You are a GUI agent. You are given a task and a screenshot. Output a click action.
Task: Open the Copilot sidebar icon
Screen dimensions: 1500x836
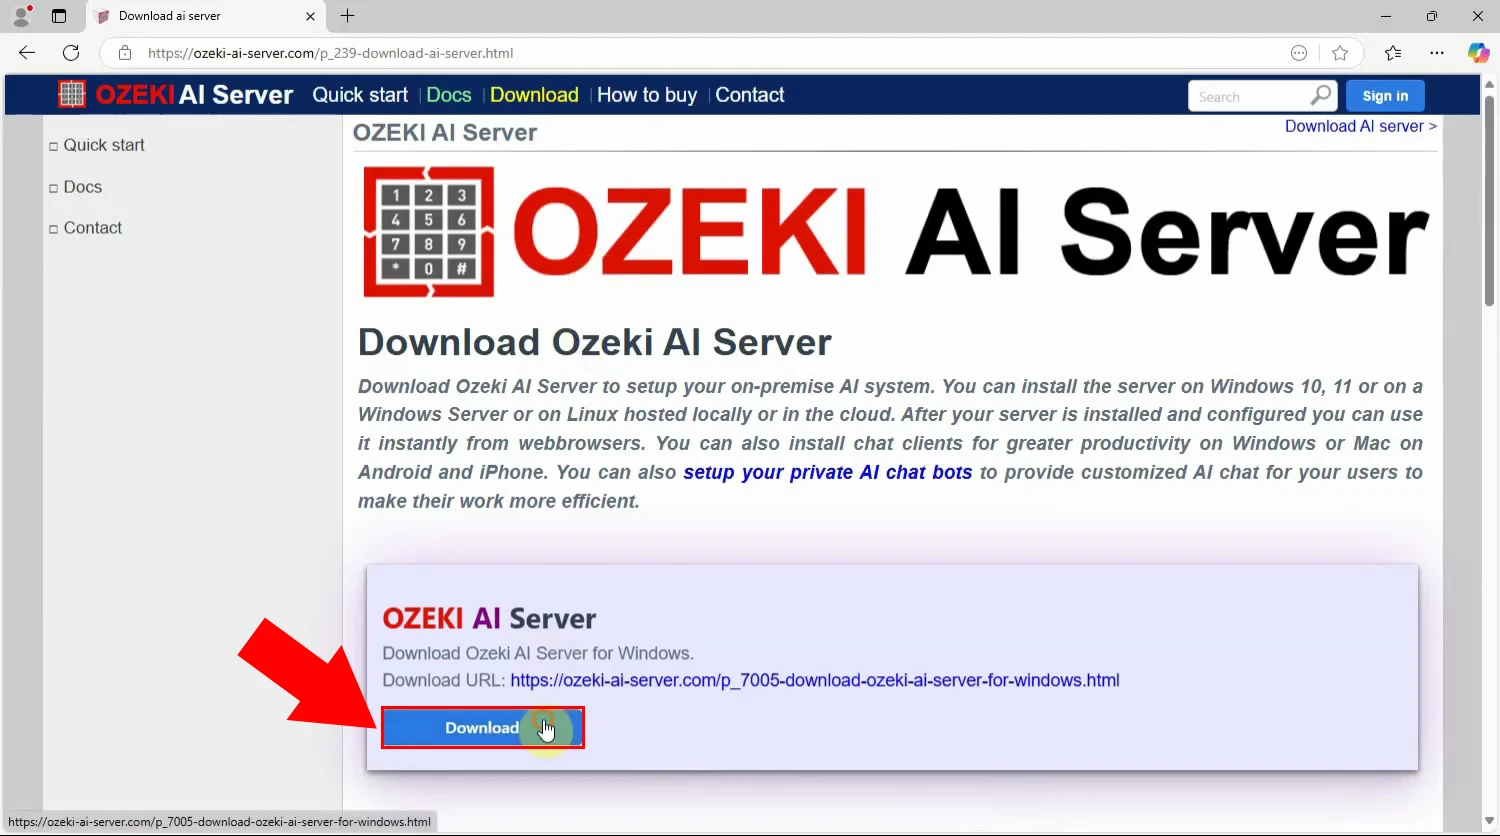(1478, 53)
